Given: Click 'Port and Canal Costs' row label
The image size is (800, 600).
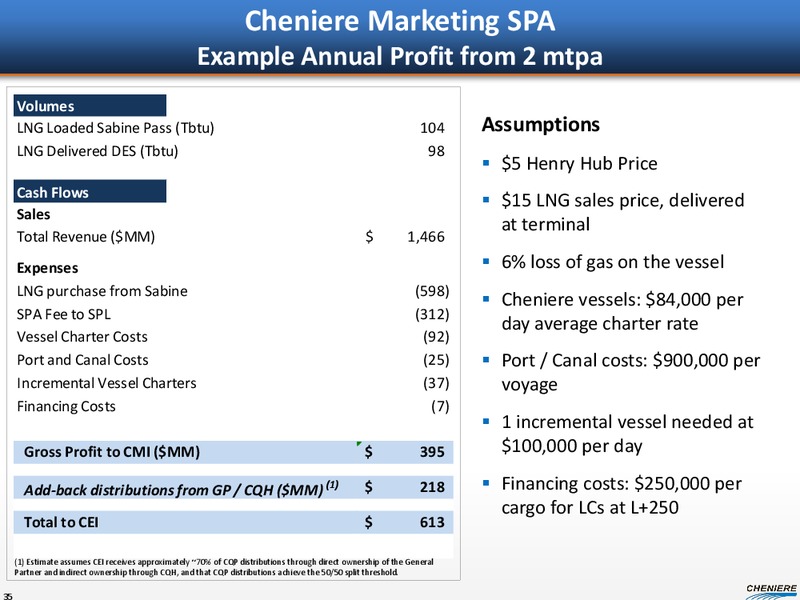Looking at the screenshot, I should click(x=83, y=360).
